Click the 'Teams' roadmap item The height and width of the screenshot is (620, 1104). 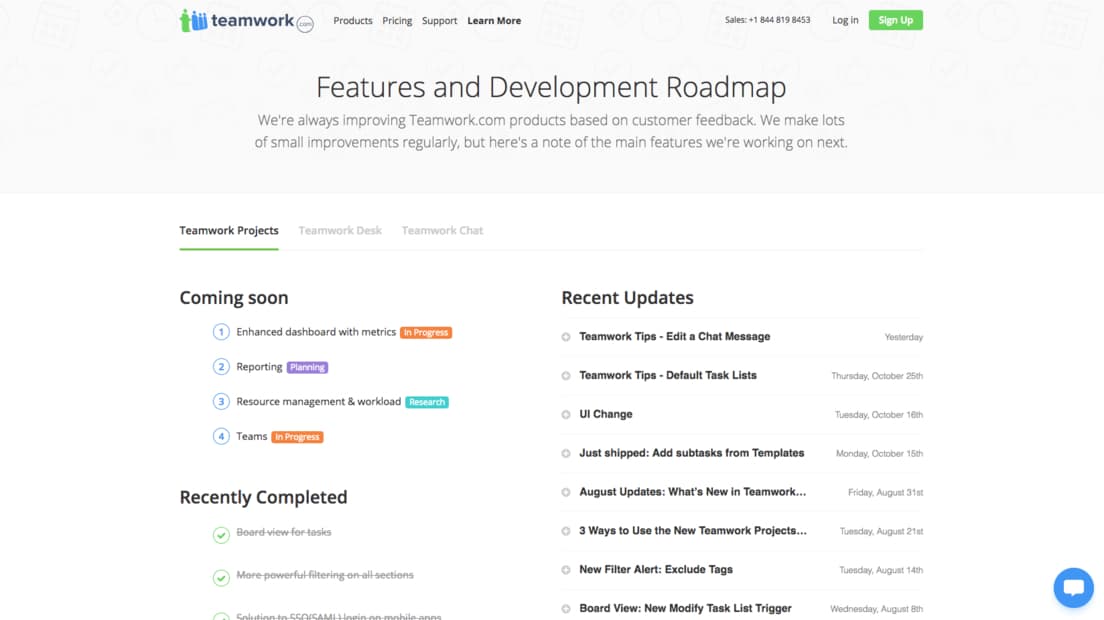click(251, 436)
